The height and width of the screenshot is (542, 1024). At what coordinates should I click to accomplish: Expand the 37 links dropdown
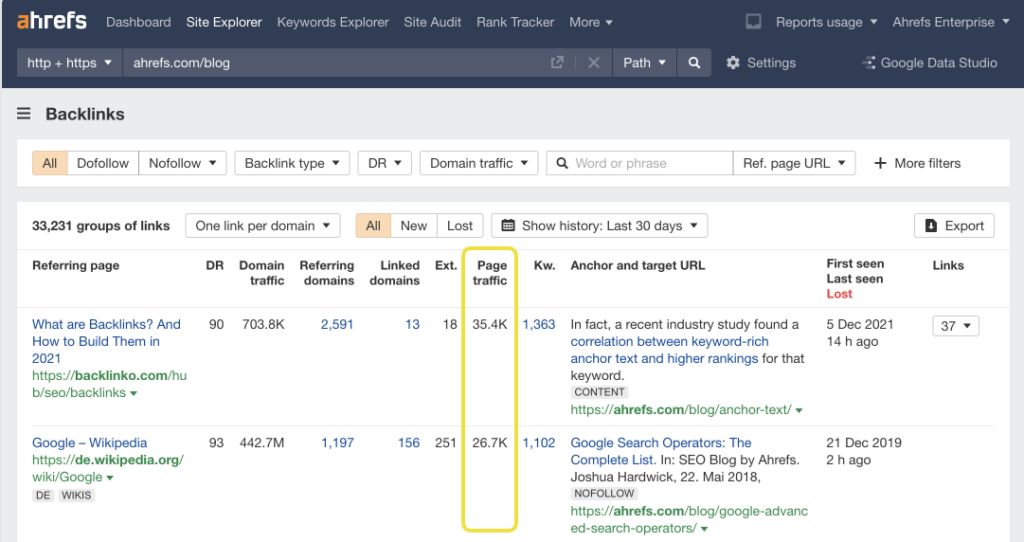point(955,325)
